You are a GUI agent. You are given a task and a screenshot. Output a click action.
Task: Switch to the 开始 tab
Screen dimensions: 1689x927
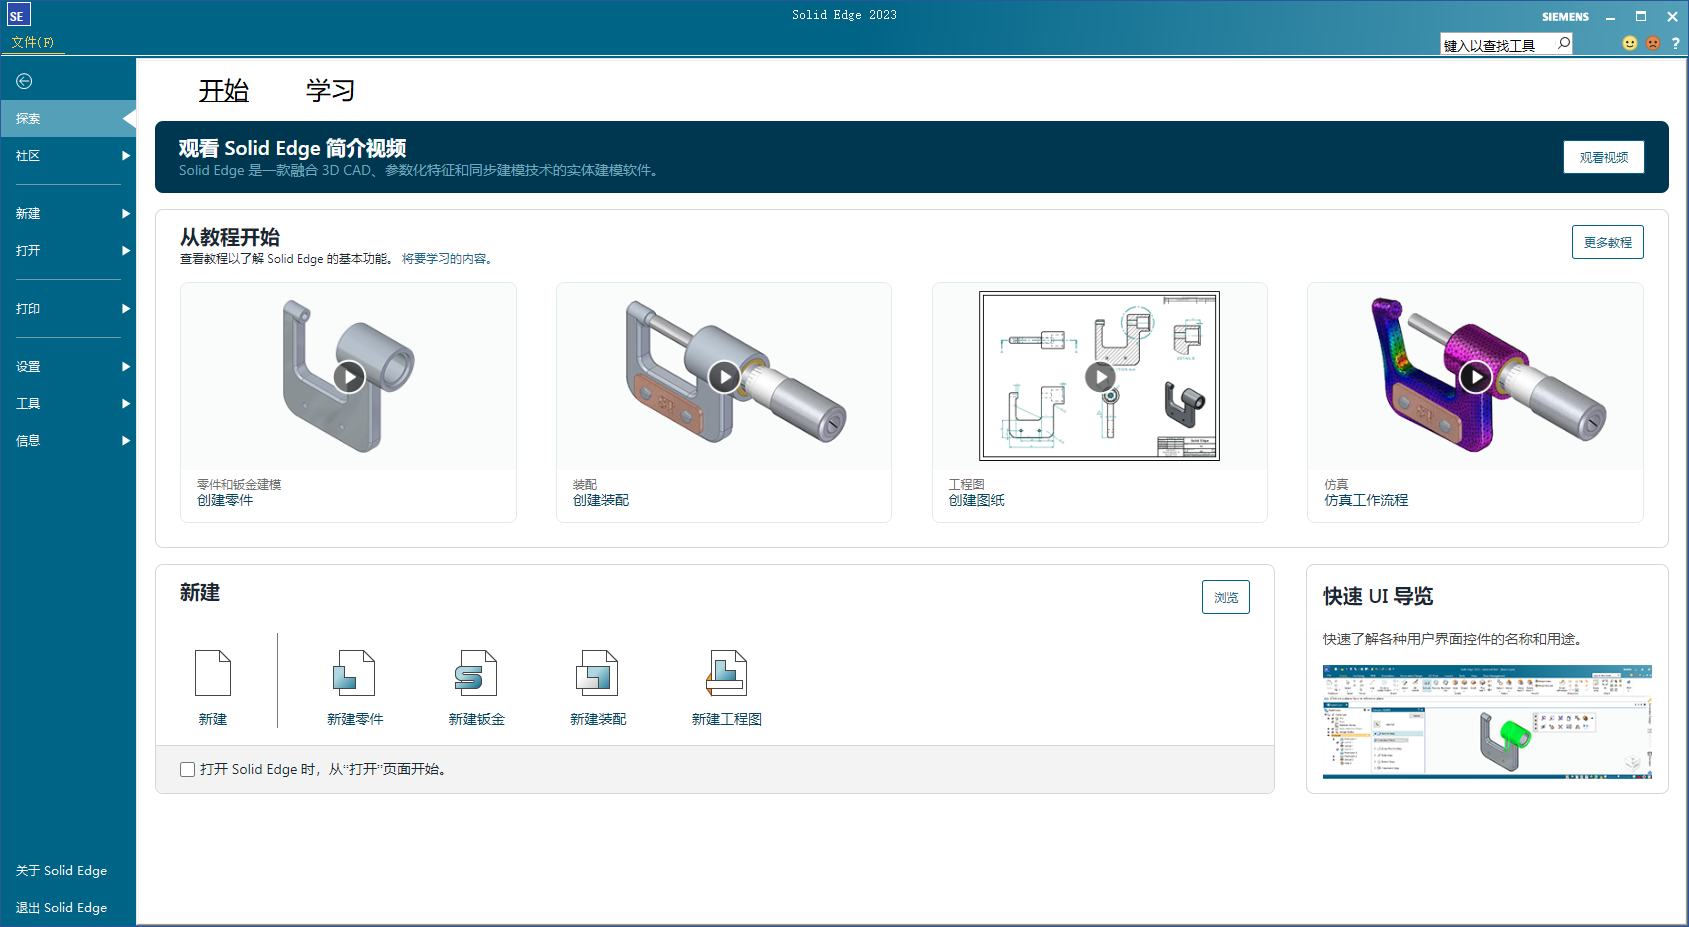[x=224, y=91]
